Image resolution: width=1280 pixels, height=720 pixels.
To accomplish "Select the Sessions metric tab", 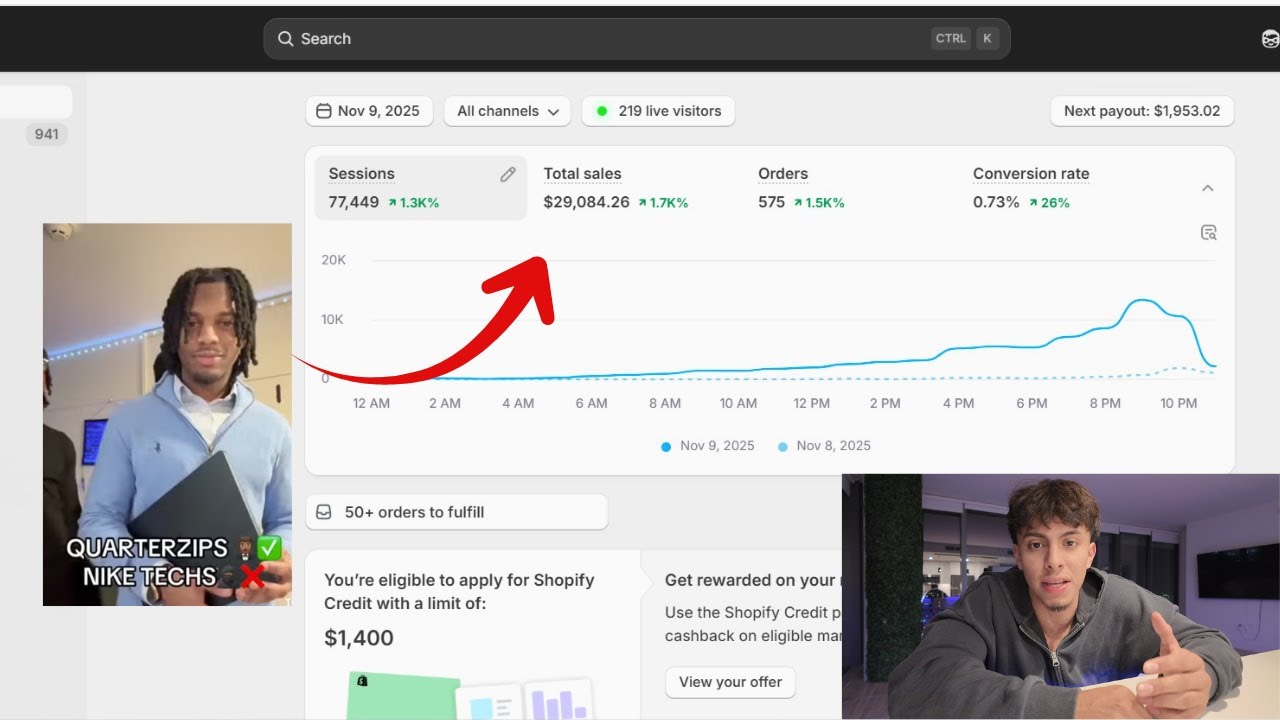I will 421,188.
